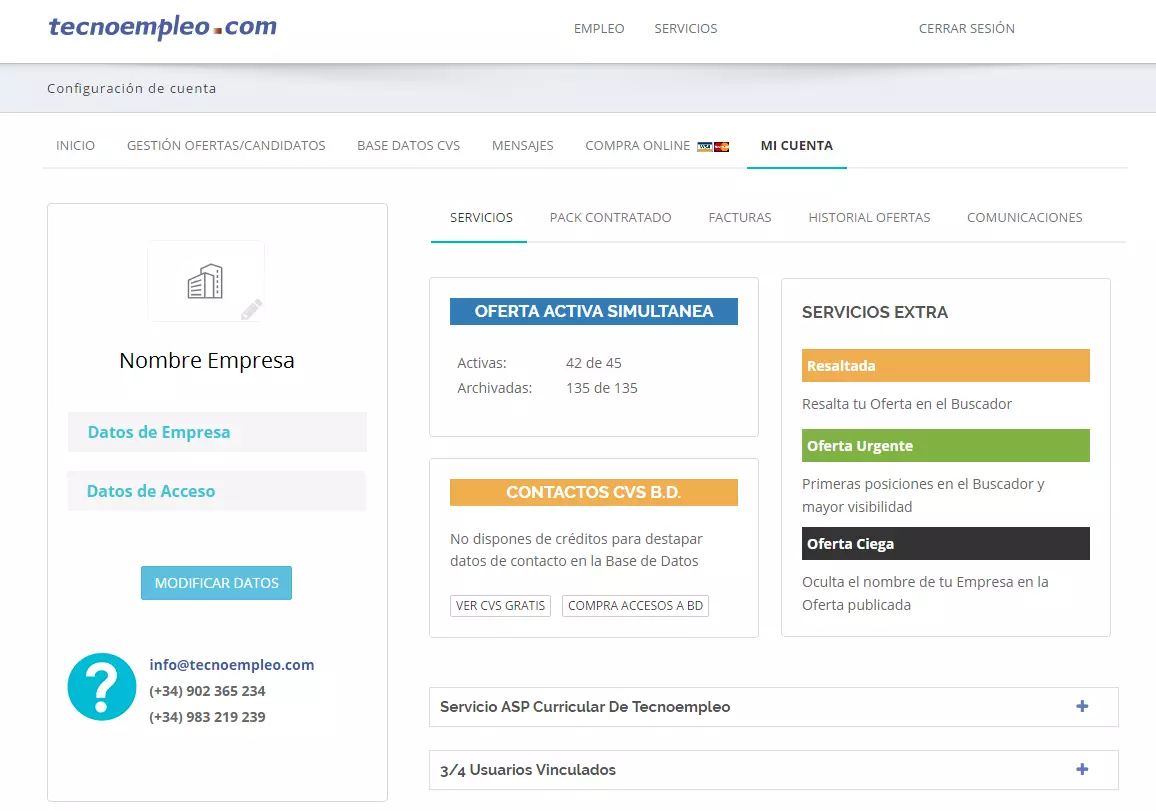
Task: Click the Visa icon next to COMPRA ONLINE
Action: point(705,147)
